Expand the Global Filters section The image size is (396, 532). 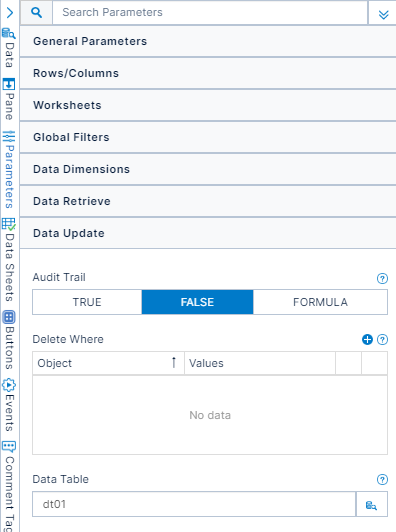[208, 137]
